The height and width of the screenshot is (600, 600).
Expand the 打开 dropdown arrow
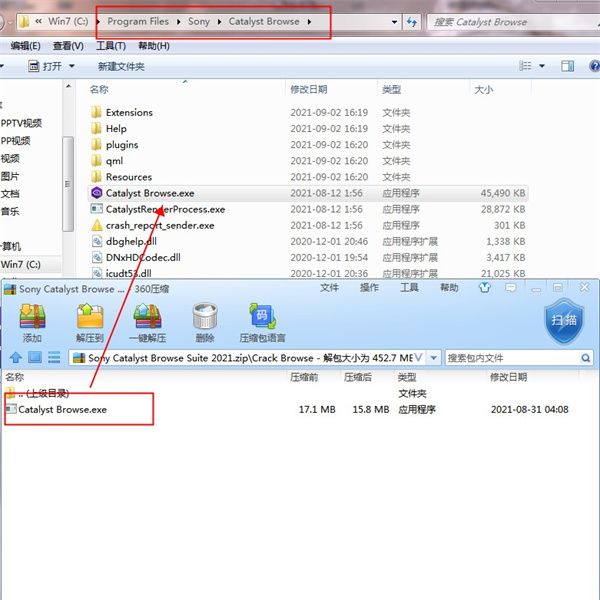(72, 66)
